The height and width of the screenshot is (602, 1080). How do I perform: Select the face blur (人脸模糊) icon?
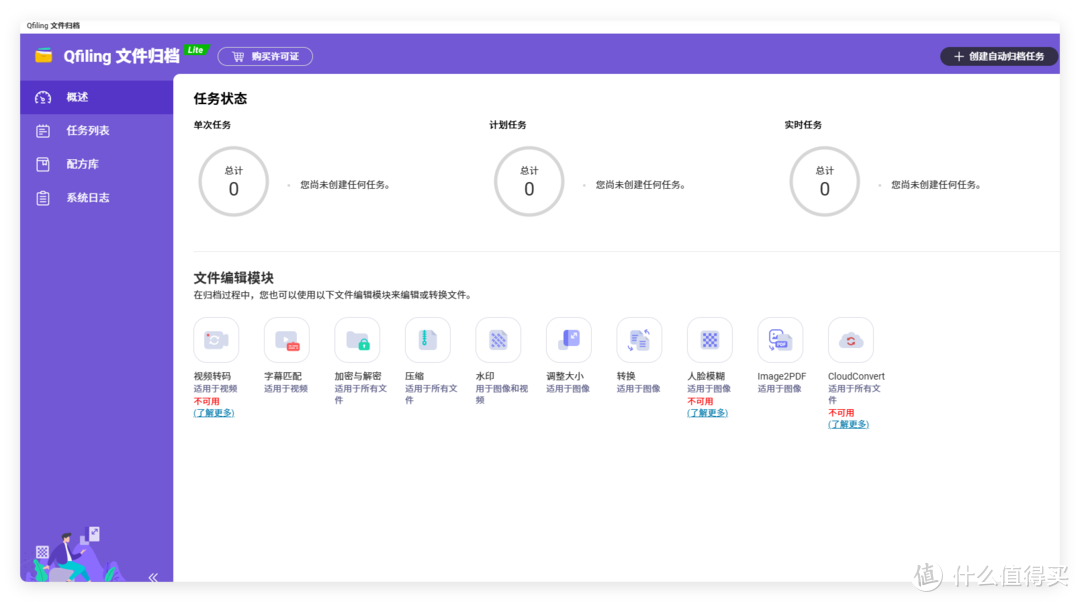coord(710,340)
